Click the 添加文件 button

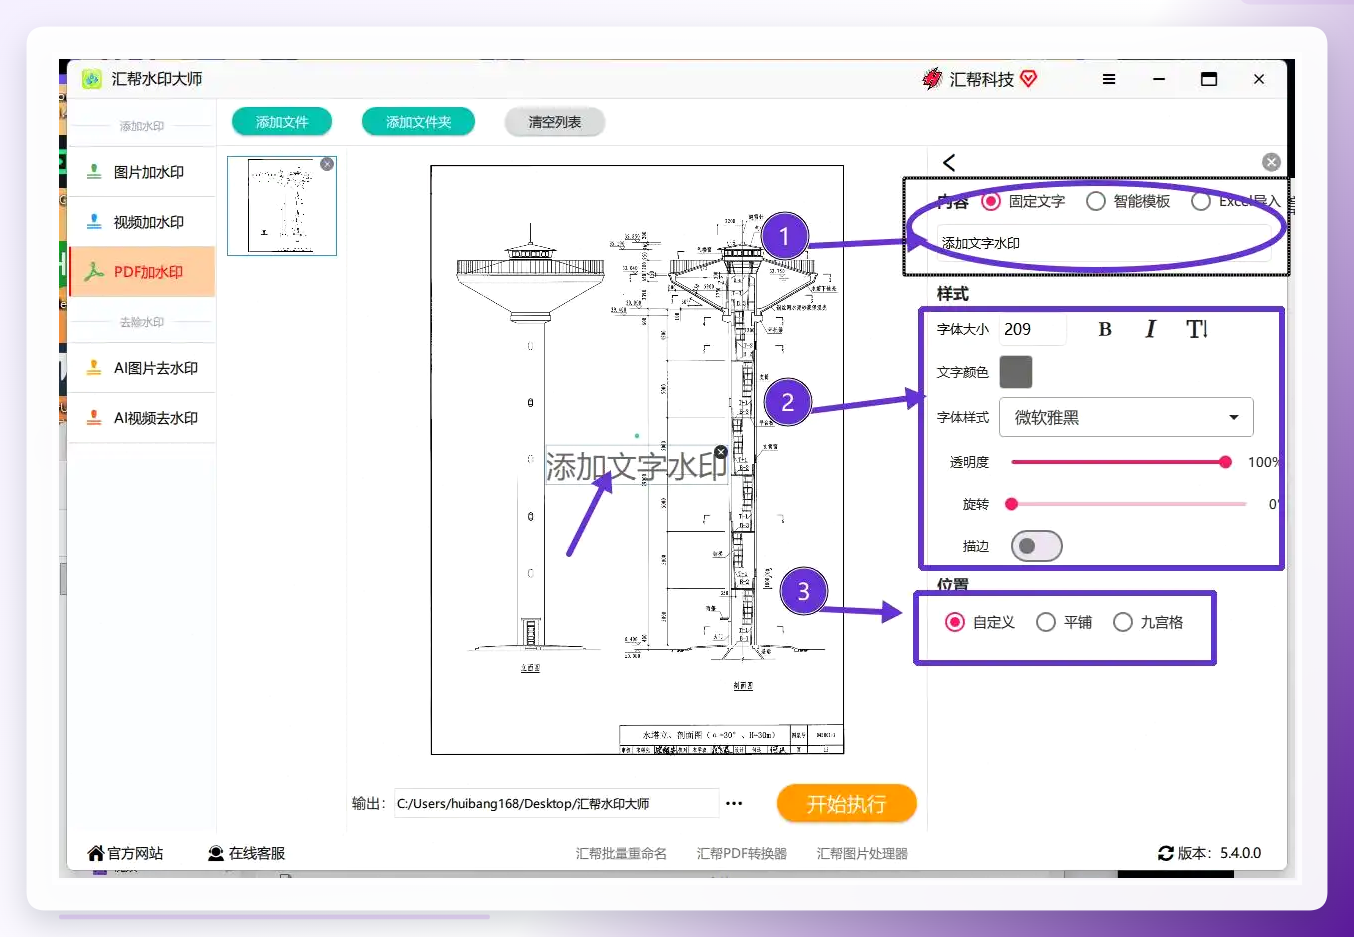pyautogui.click(x=282, y=122)
